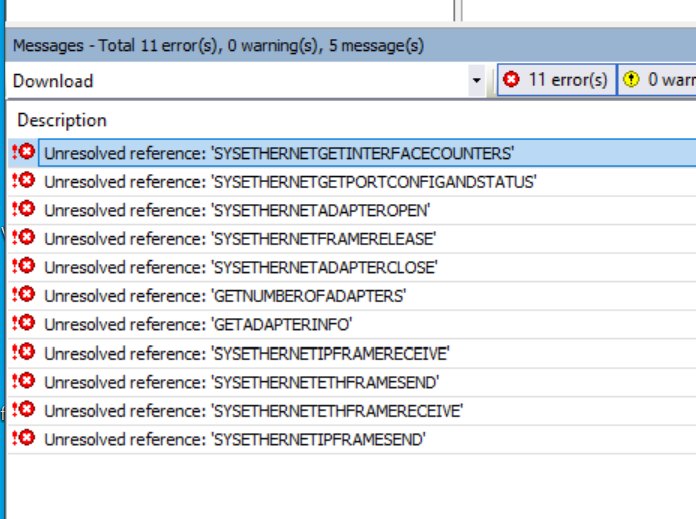
Task: Click the Download message category combo box
Action: point(238,80)
